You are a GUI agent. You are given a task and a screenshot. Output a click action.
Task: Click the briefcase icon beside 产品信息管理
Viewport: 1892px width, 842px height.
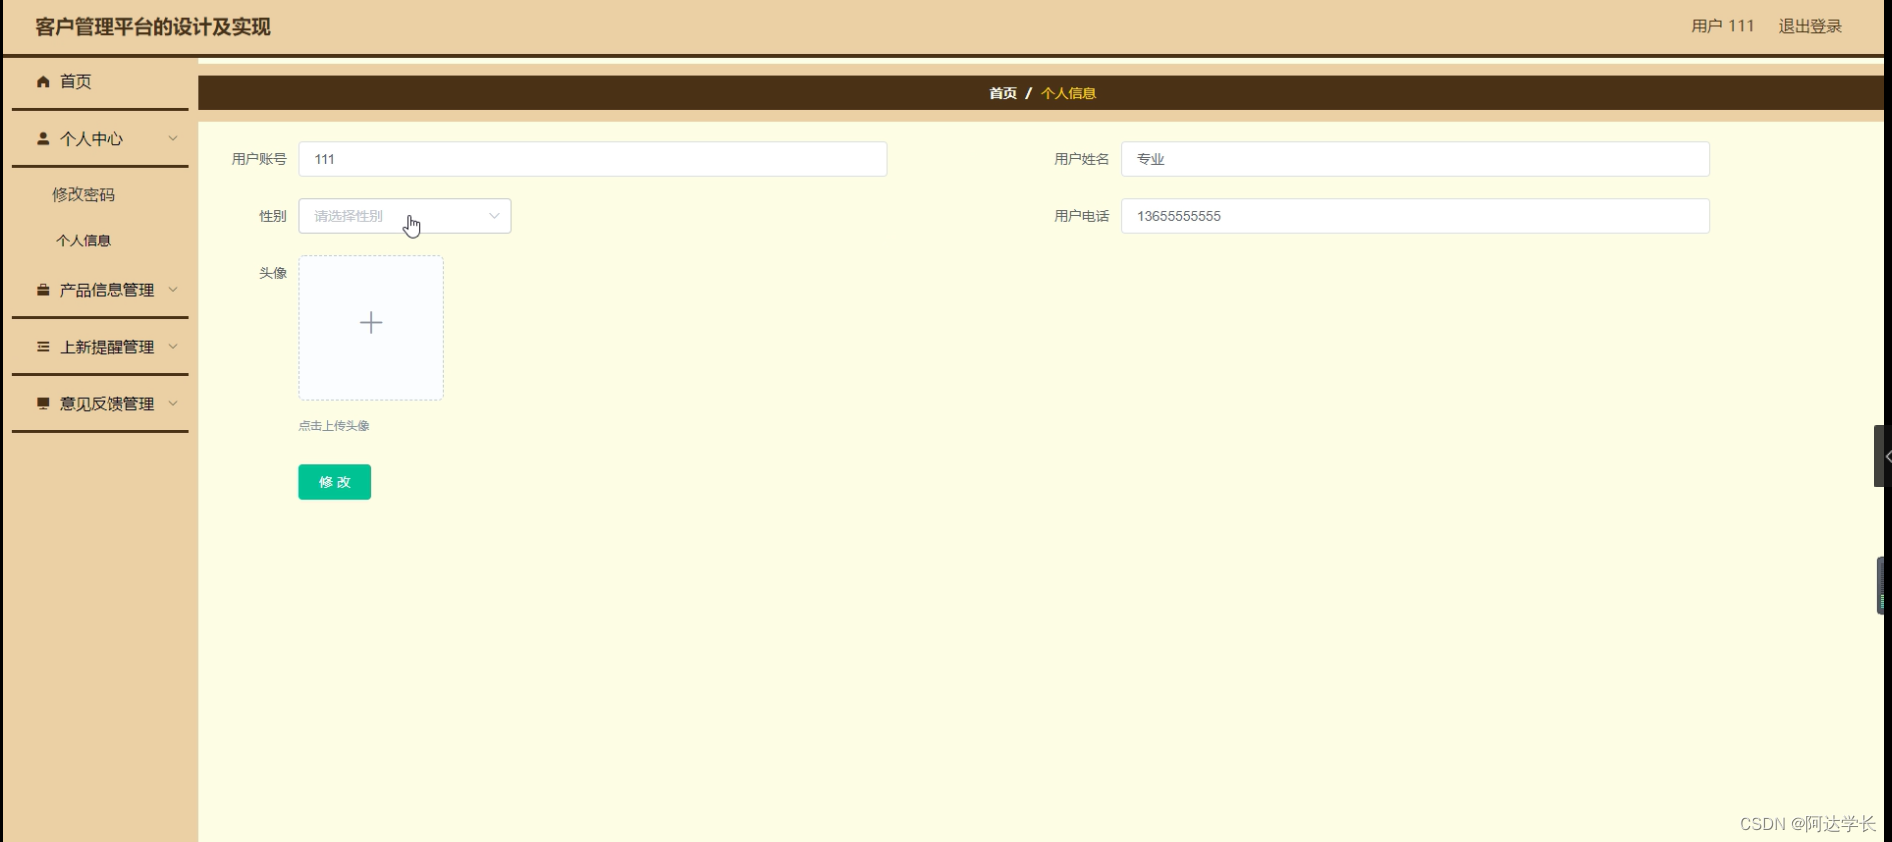click(x=43, y=290)
